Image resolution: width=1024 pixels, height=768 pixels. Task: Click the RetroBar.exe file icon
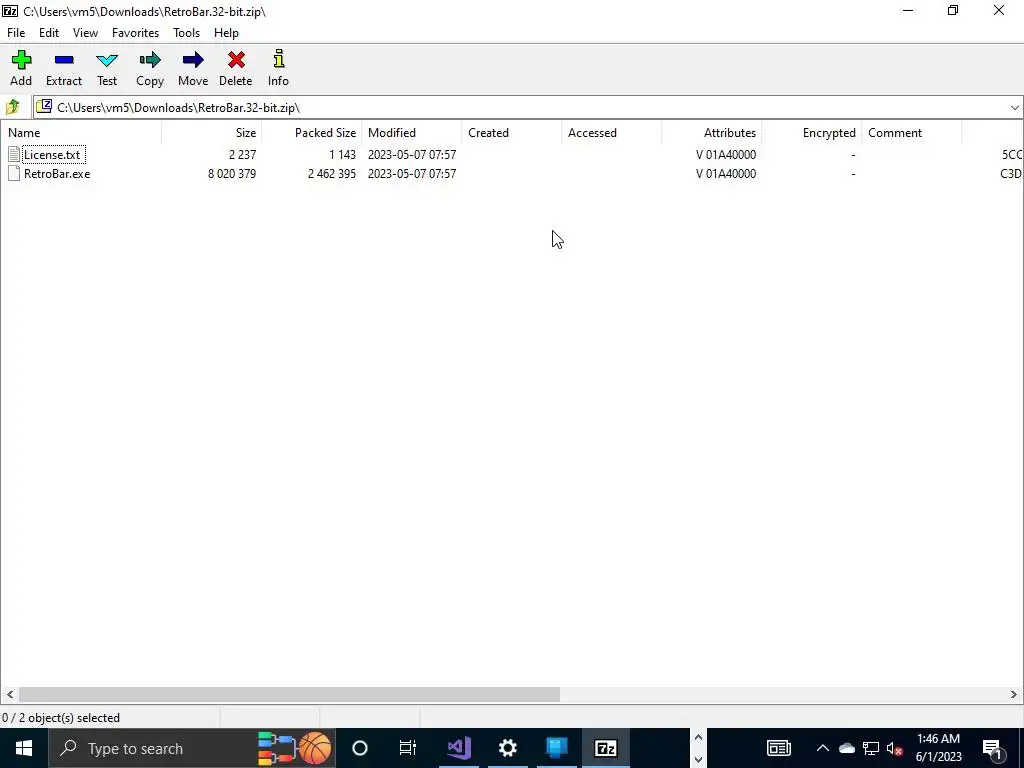tap(14, 174)
